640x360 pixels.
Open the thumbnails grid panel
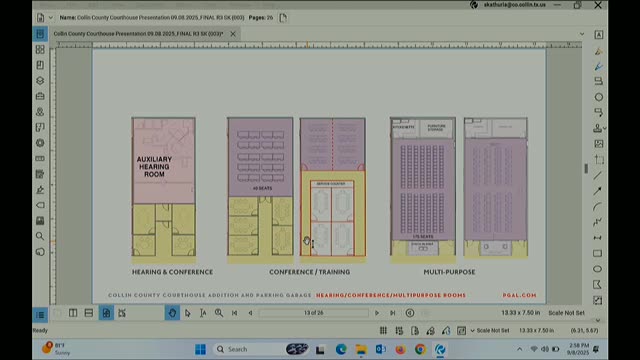(40, 49)
